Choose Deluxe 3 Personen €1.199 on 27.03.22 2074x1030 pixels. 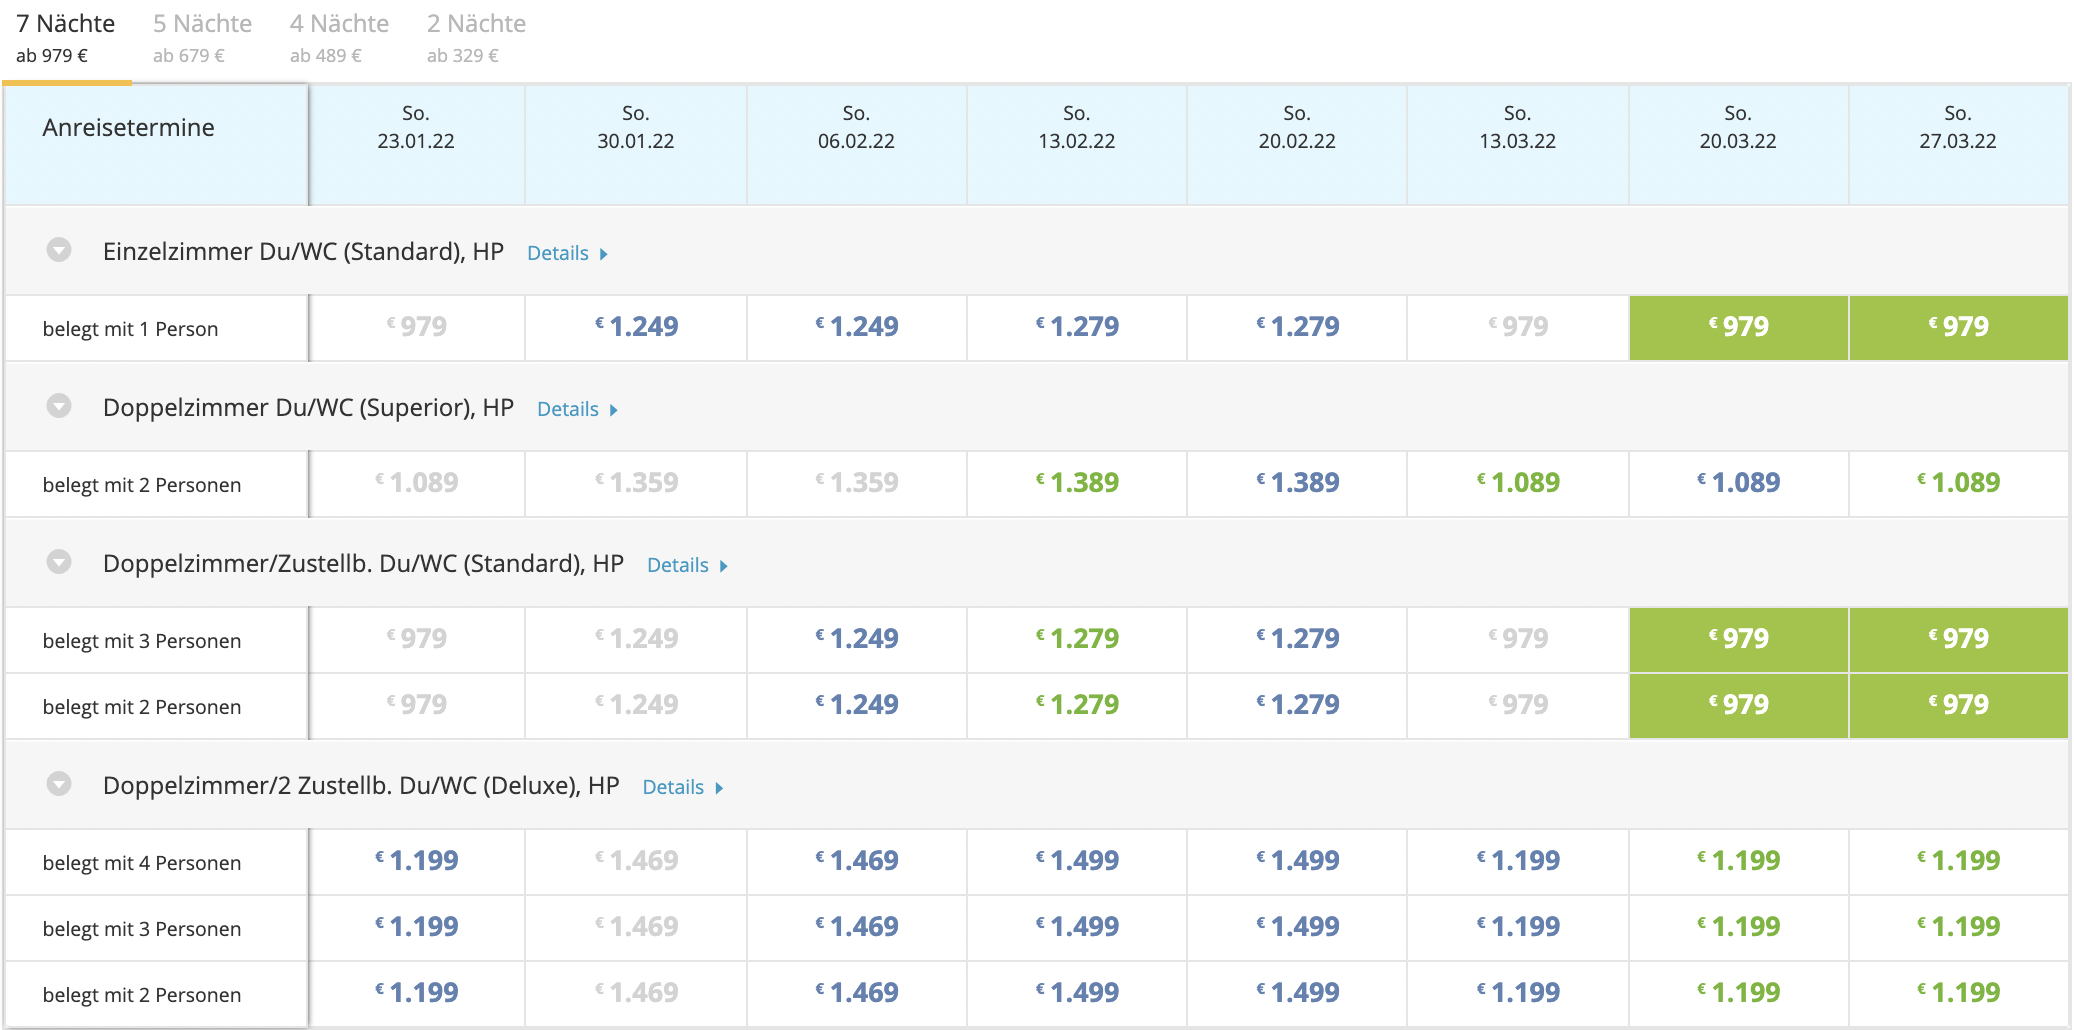pos(1958,927)
